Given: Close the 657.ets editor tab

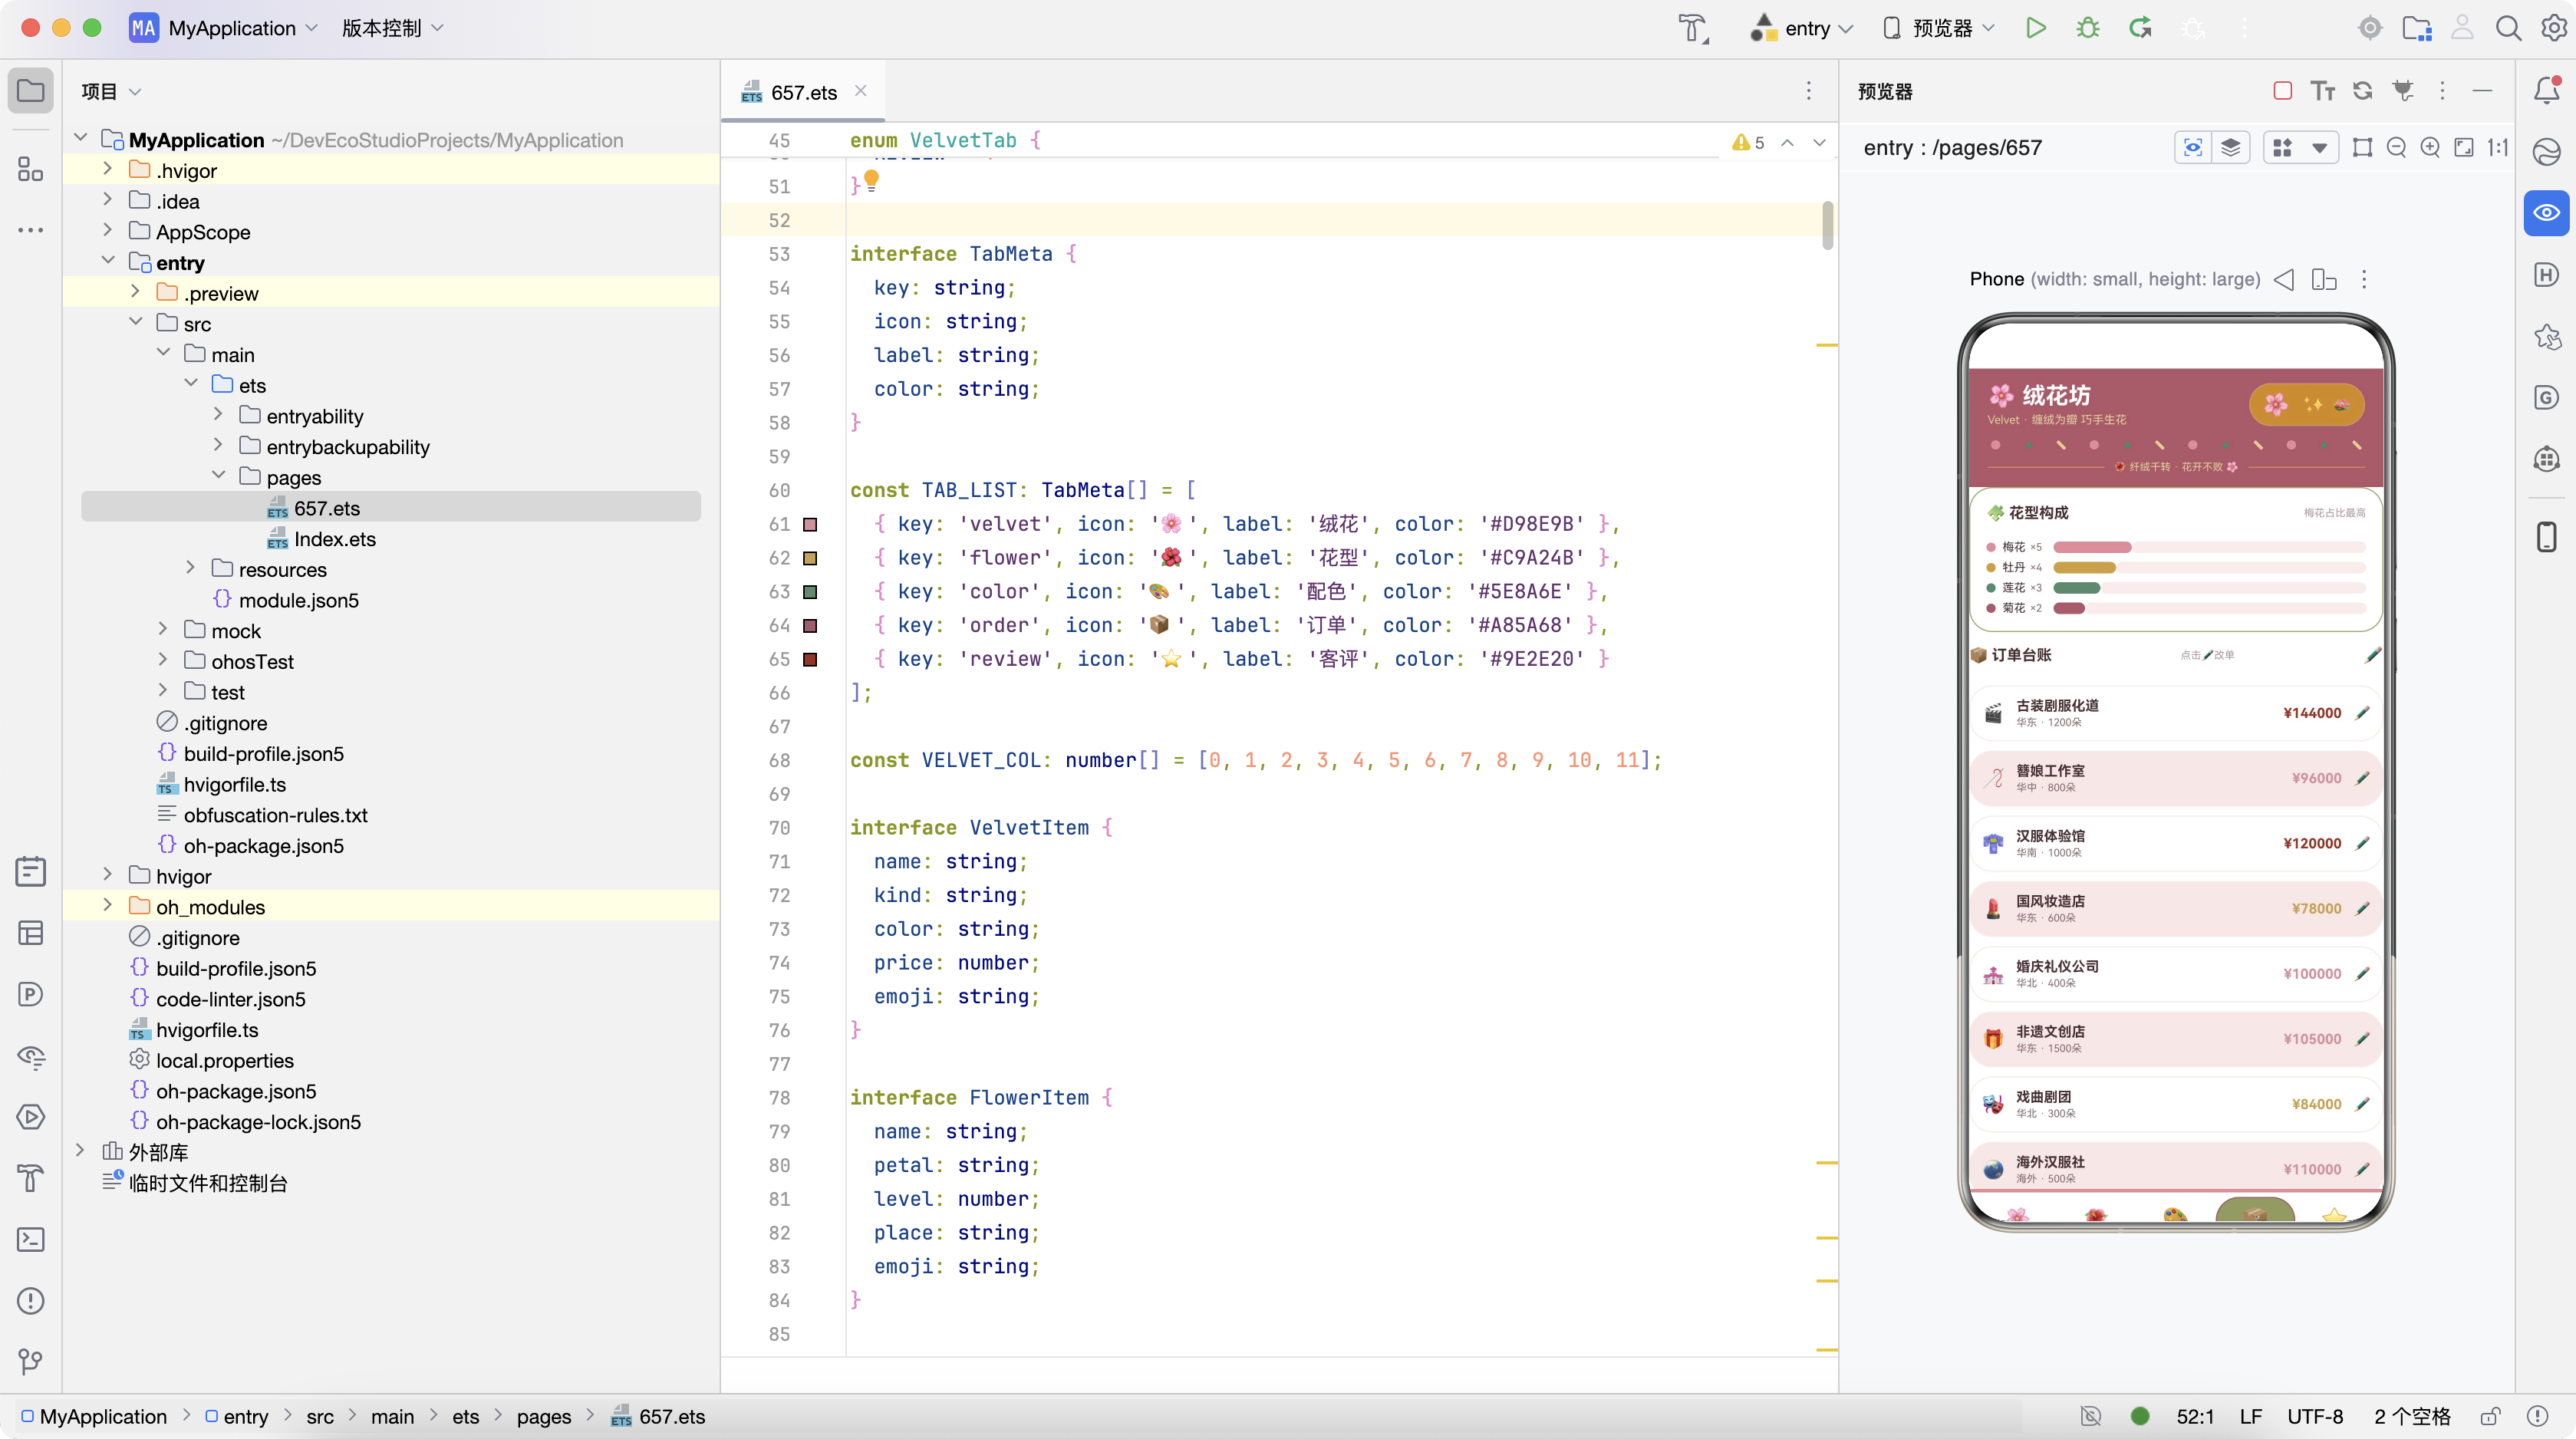Looking at the screenshot, I should 860,91.
